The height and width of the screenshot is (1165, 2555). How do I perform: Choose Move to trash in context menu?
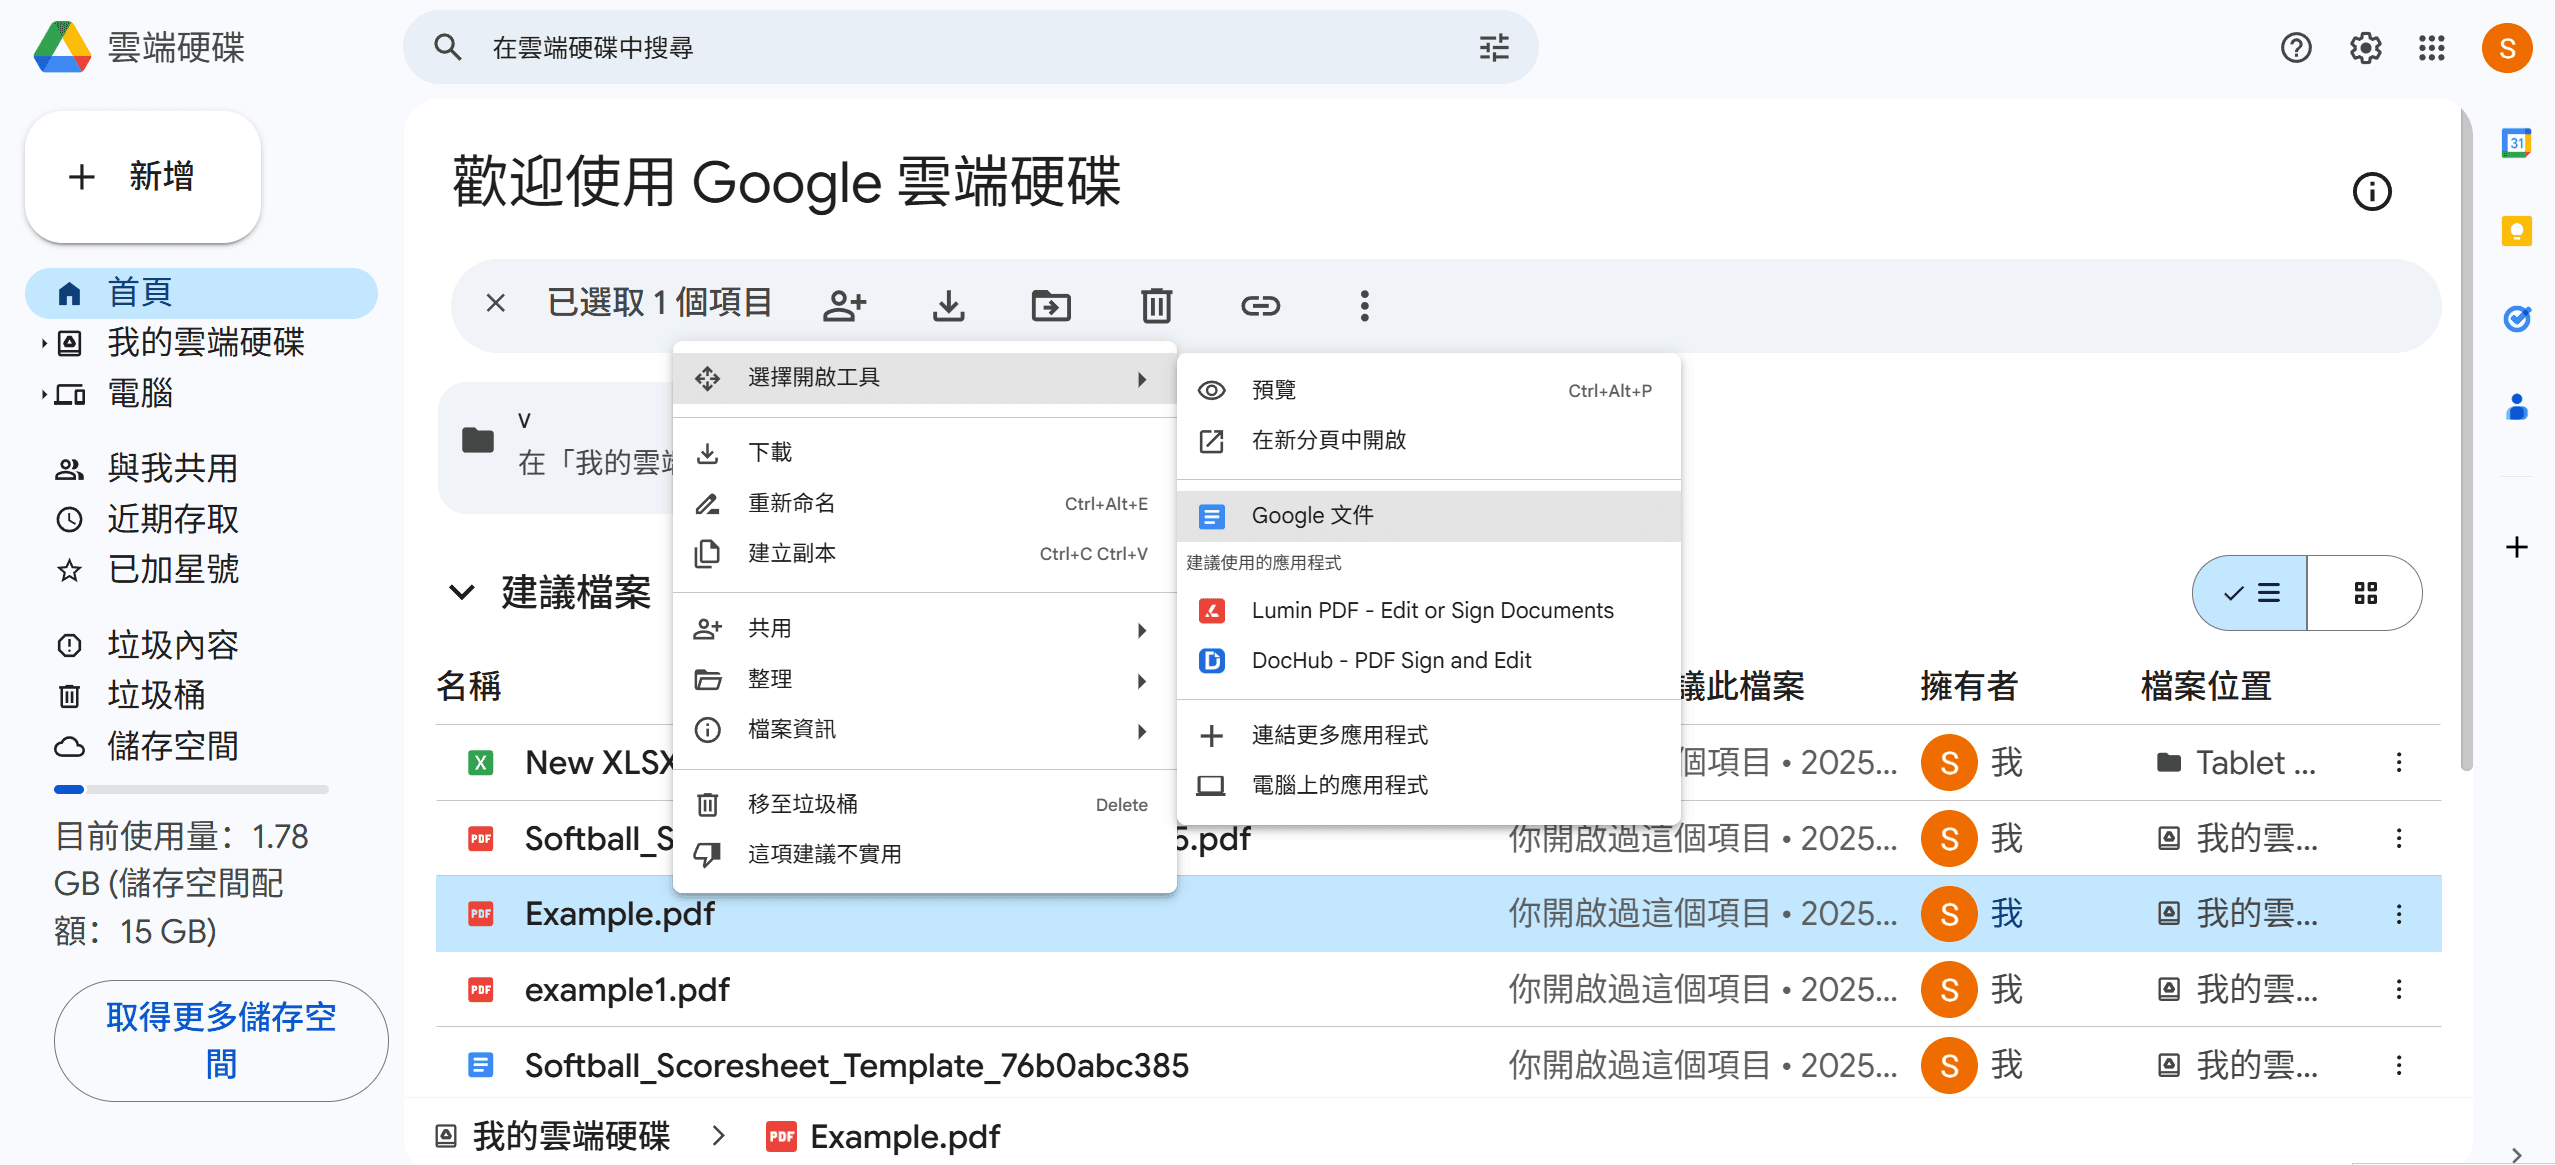pos(924,805)
